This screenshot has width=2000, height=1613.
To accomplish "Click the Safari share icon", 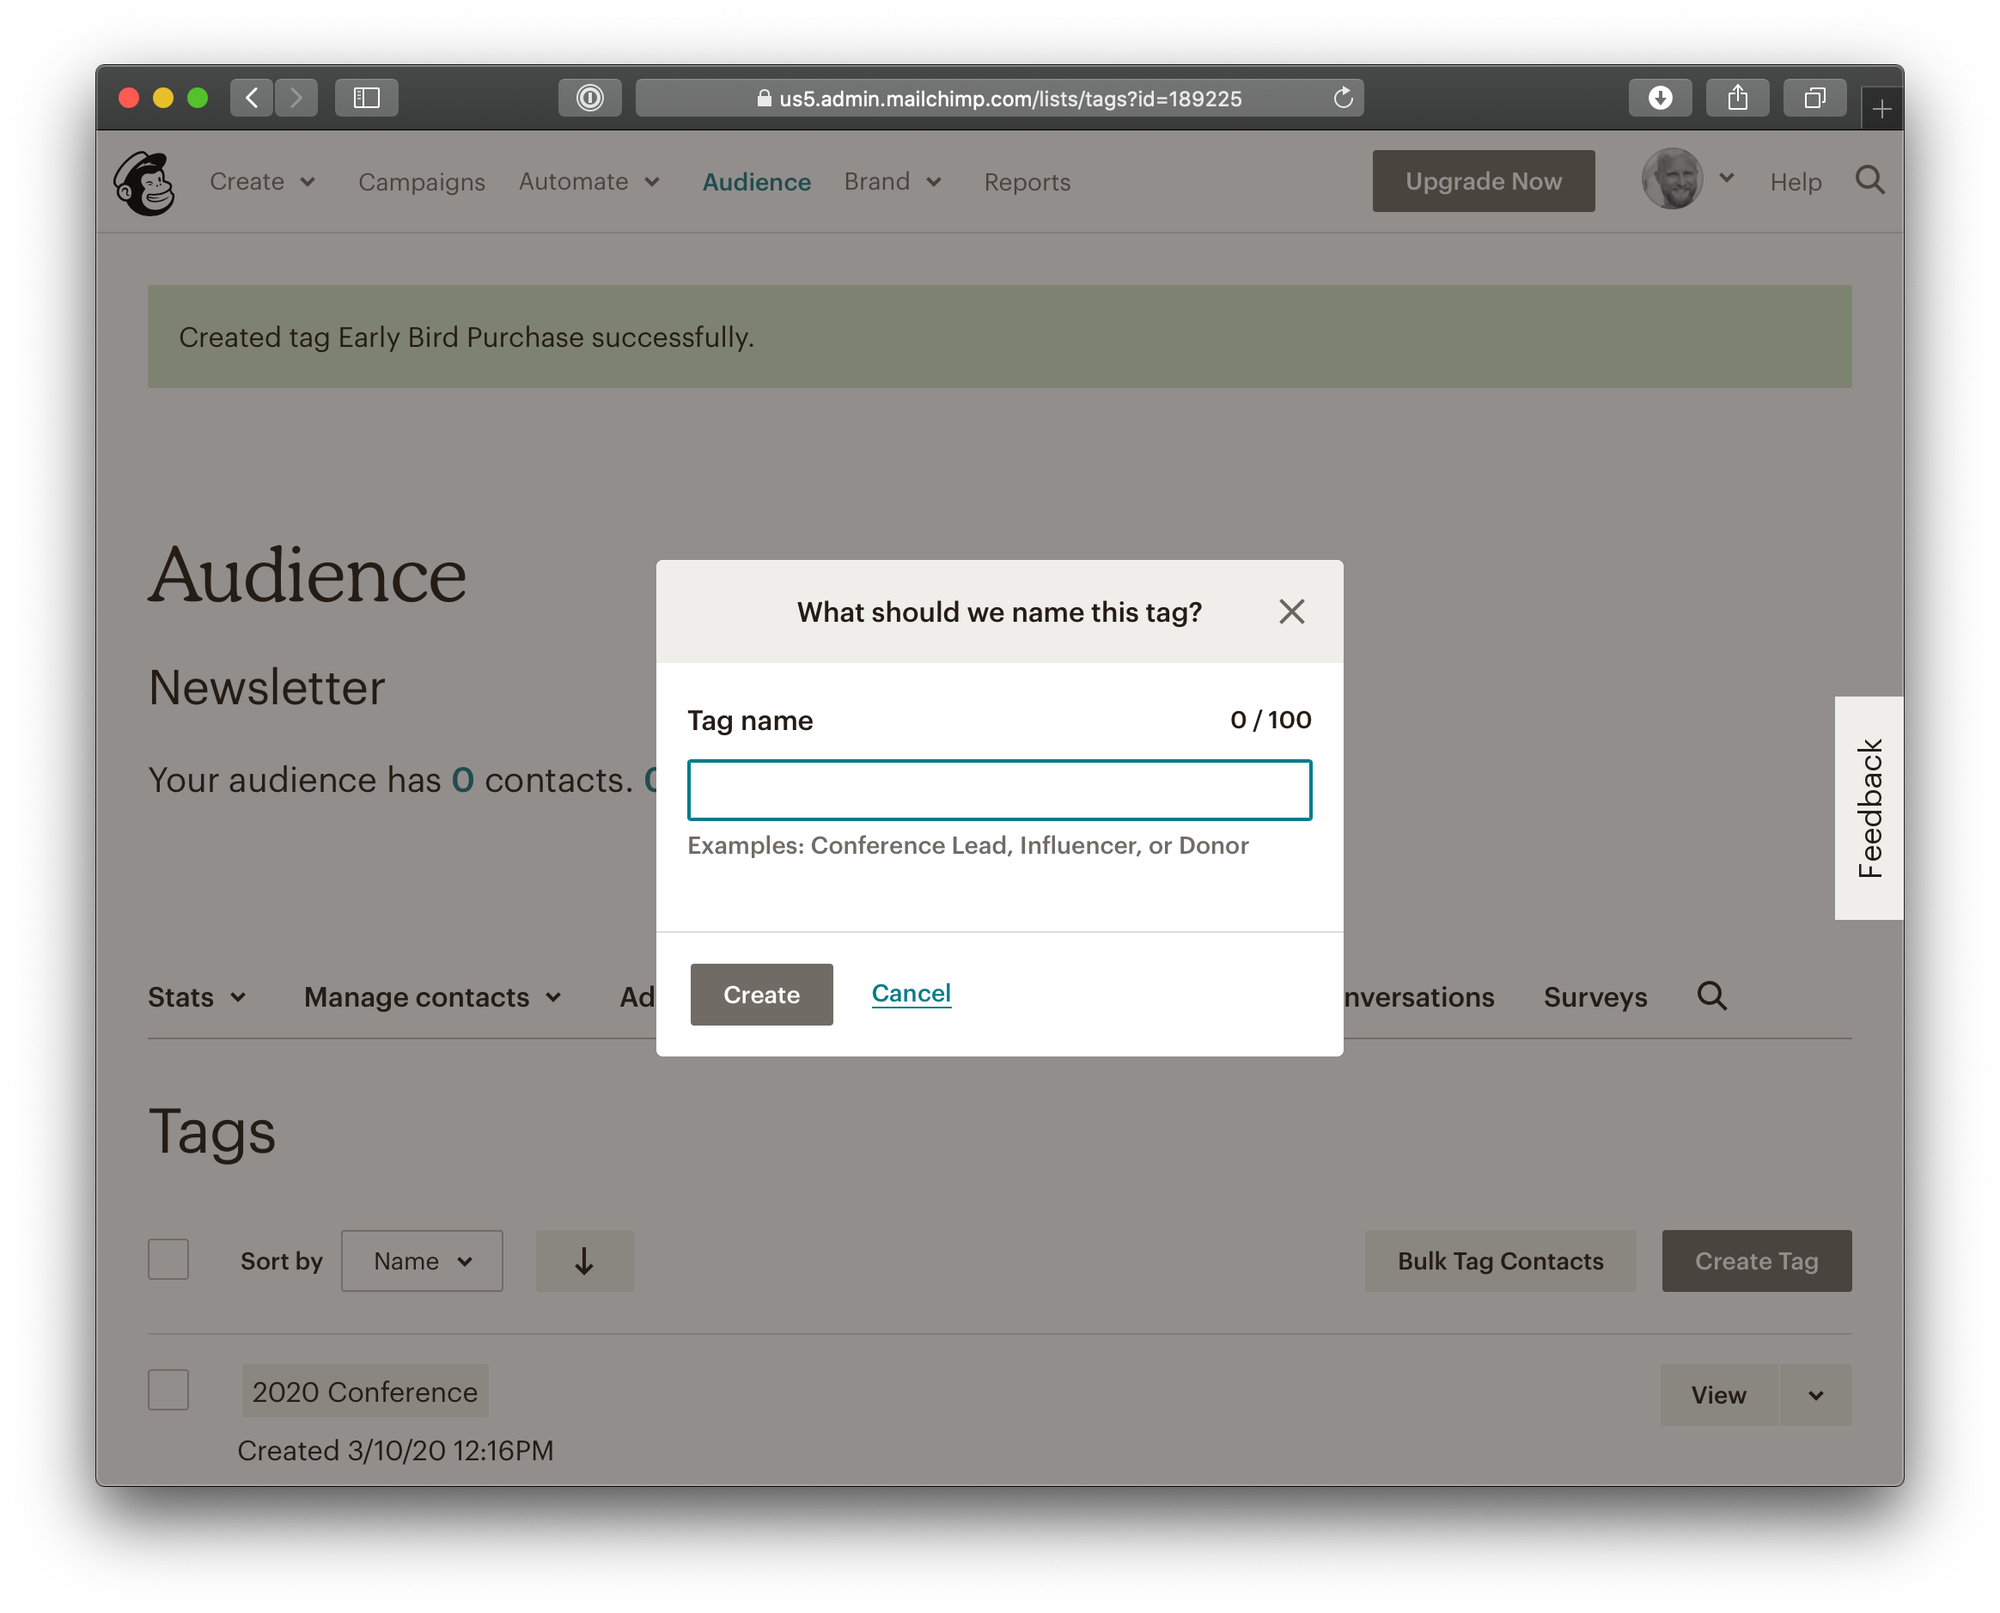I will pos(1737,98).
